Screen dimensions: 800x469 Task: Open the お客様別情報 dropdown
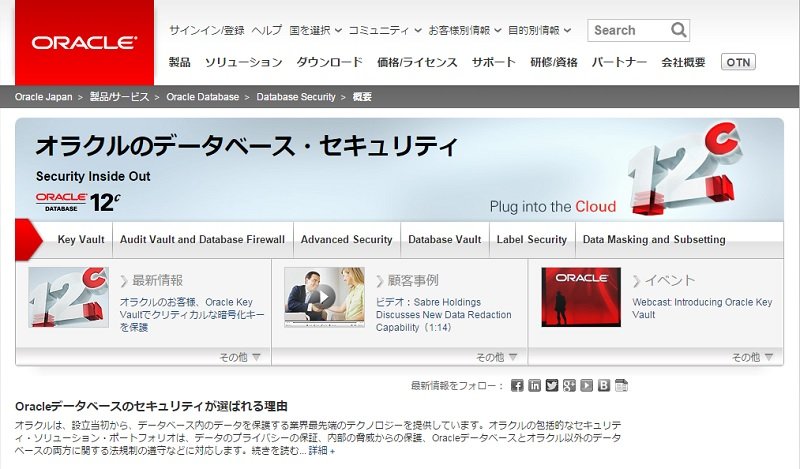[x=465, y=30]
